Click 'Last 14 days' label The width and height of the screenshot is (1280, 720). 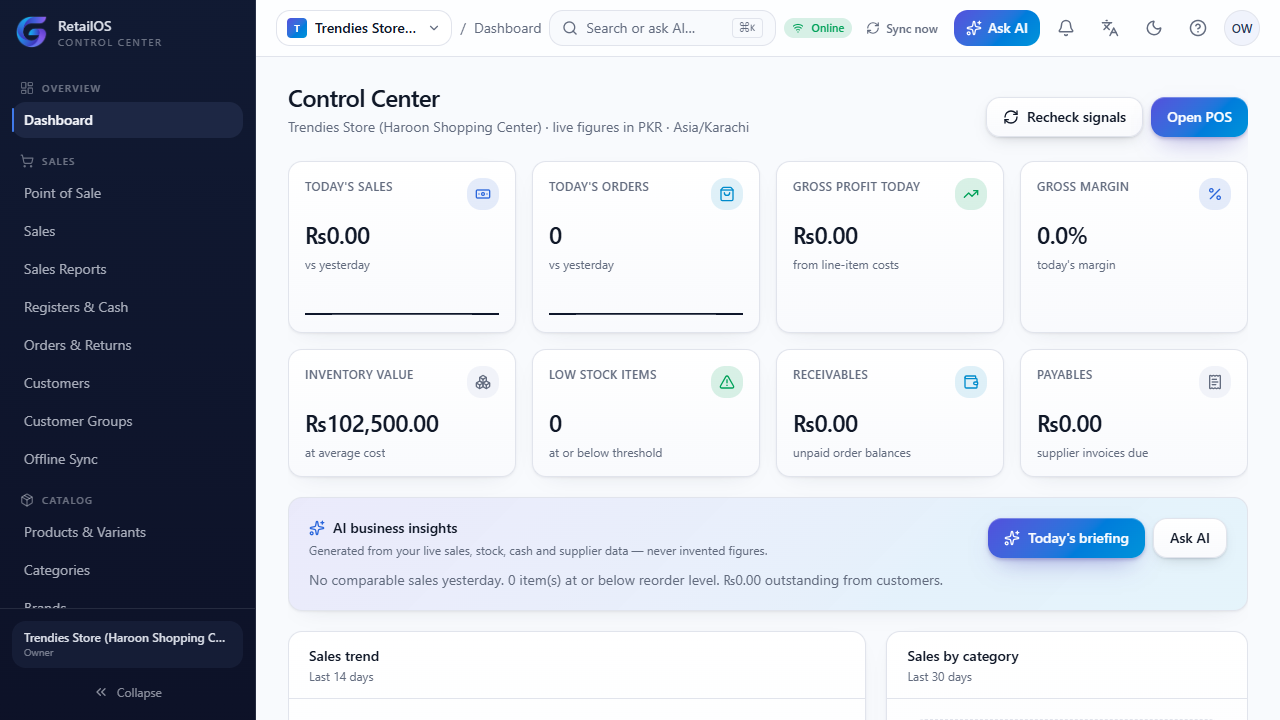pos(341,677)
